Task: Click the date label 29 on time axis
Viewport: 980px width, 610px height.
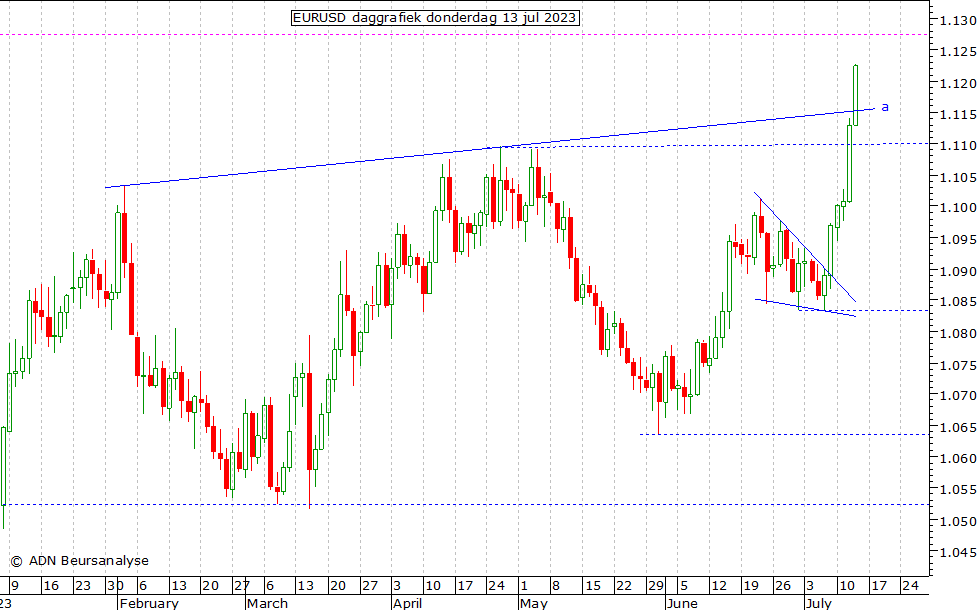Action: [656, 586]
